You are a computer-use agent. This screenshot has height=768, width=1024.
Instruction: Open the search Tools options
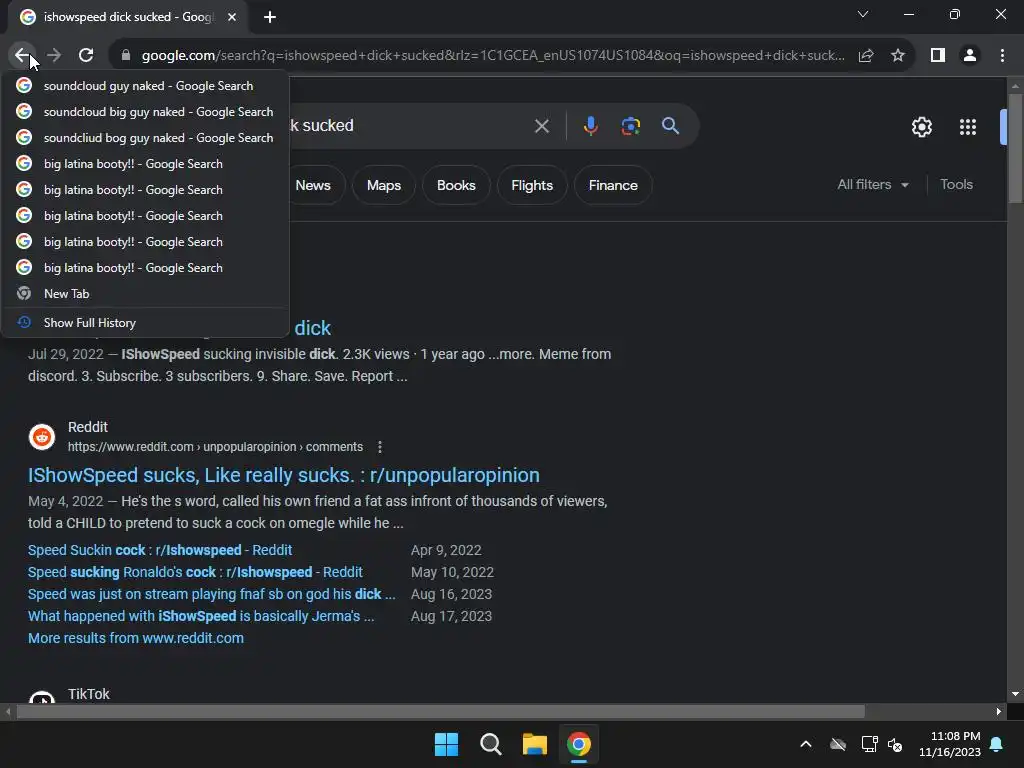pos(956,185)
